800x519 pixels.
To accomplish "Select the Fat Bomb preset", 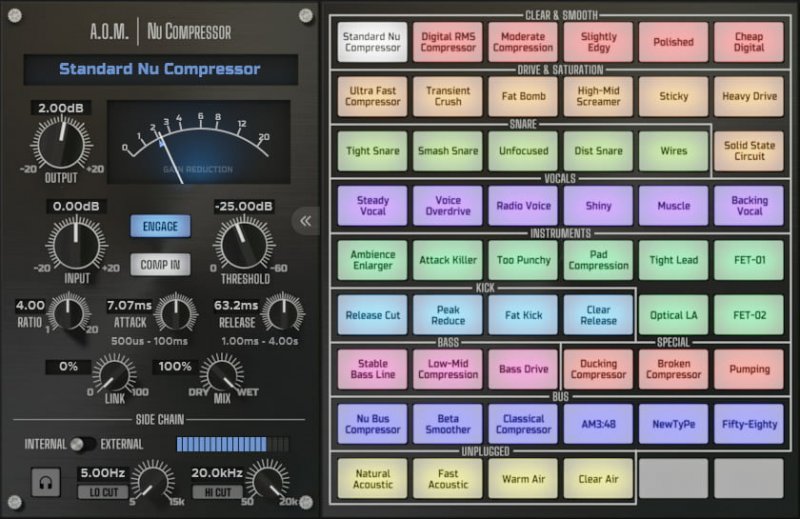I will (523, 96).
